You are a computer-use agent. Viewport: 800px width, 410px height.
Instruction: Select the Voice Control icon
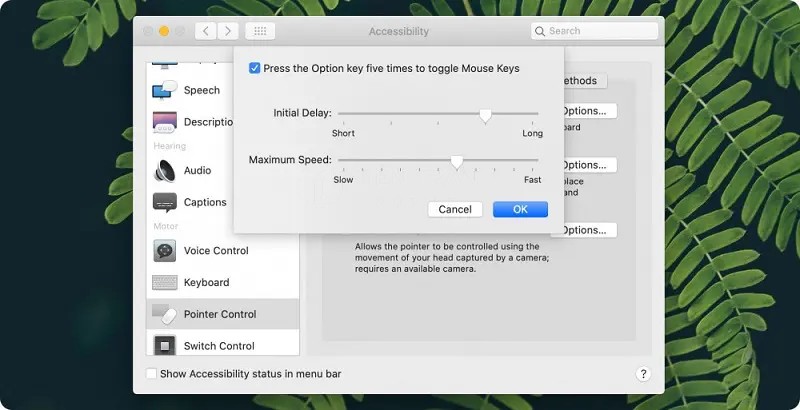click(165, 251)
